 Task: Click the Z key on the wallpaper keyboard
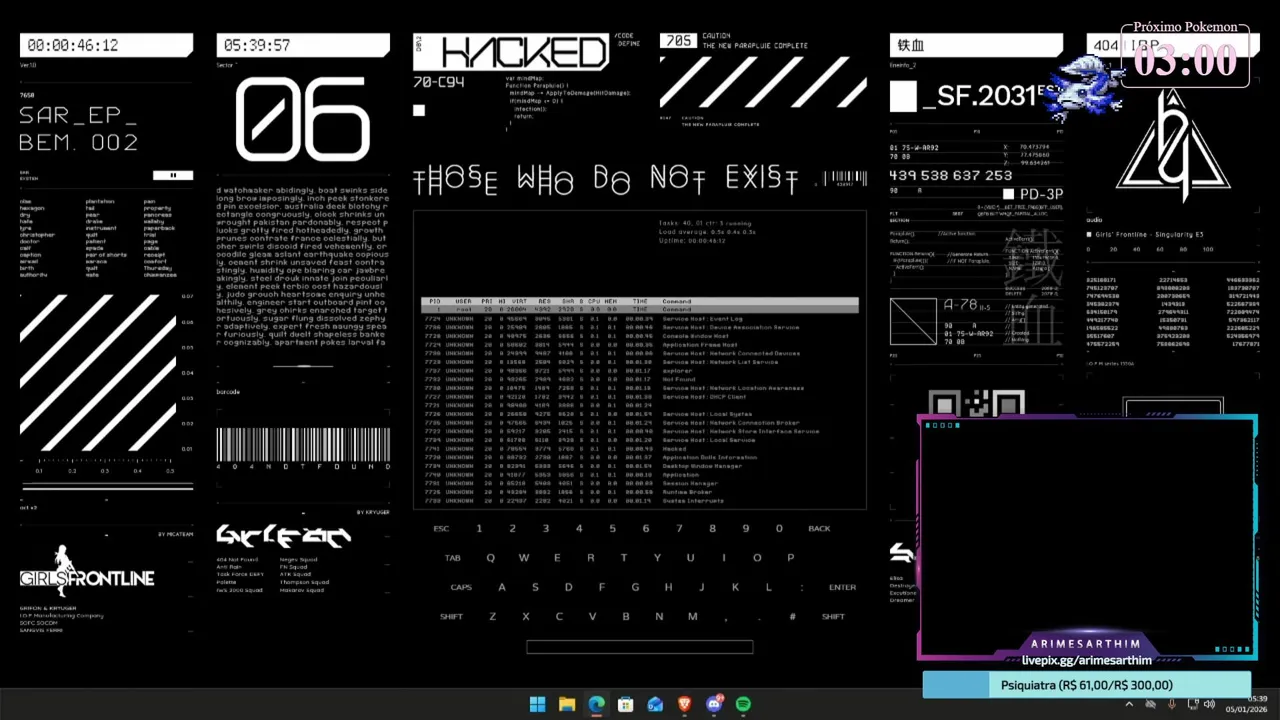[492, 616]
